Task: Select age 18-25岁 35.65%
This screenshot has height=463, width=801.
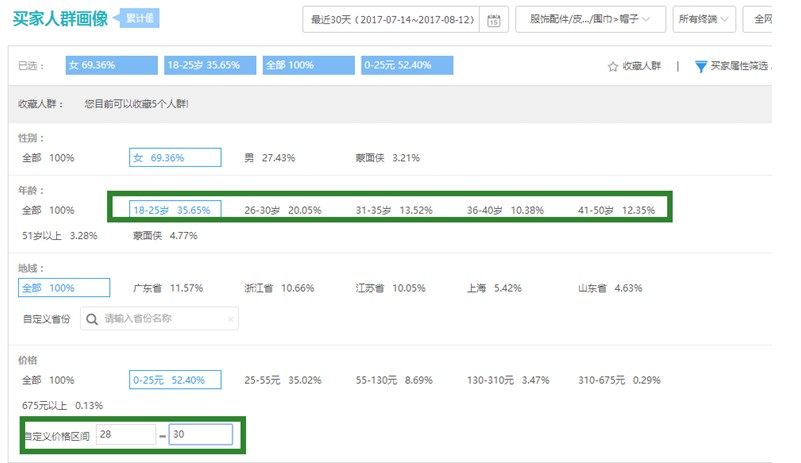Action: coord(175,210)
